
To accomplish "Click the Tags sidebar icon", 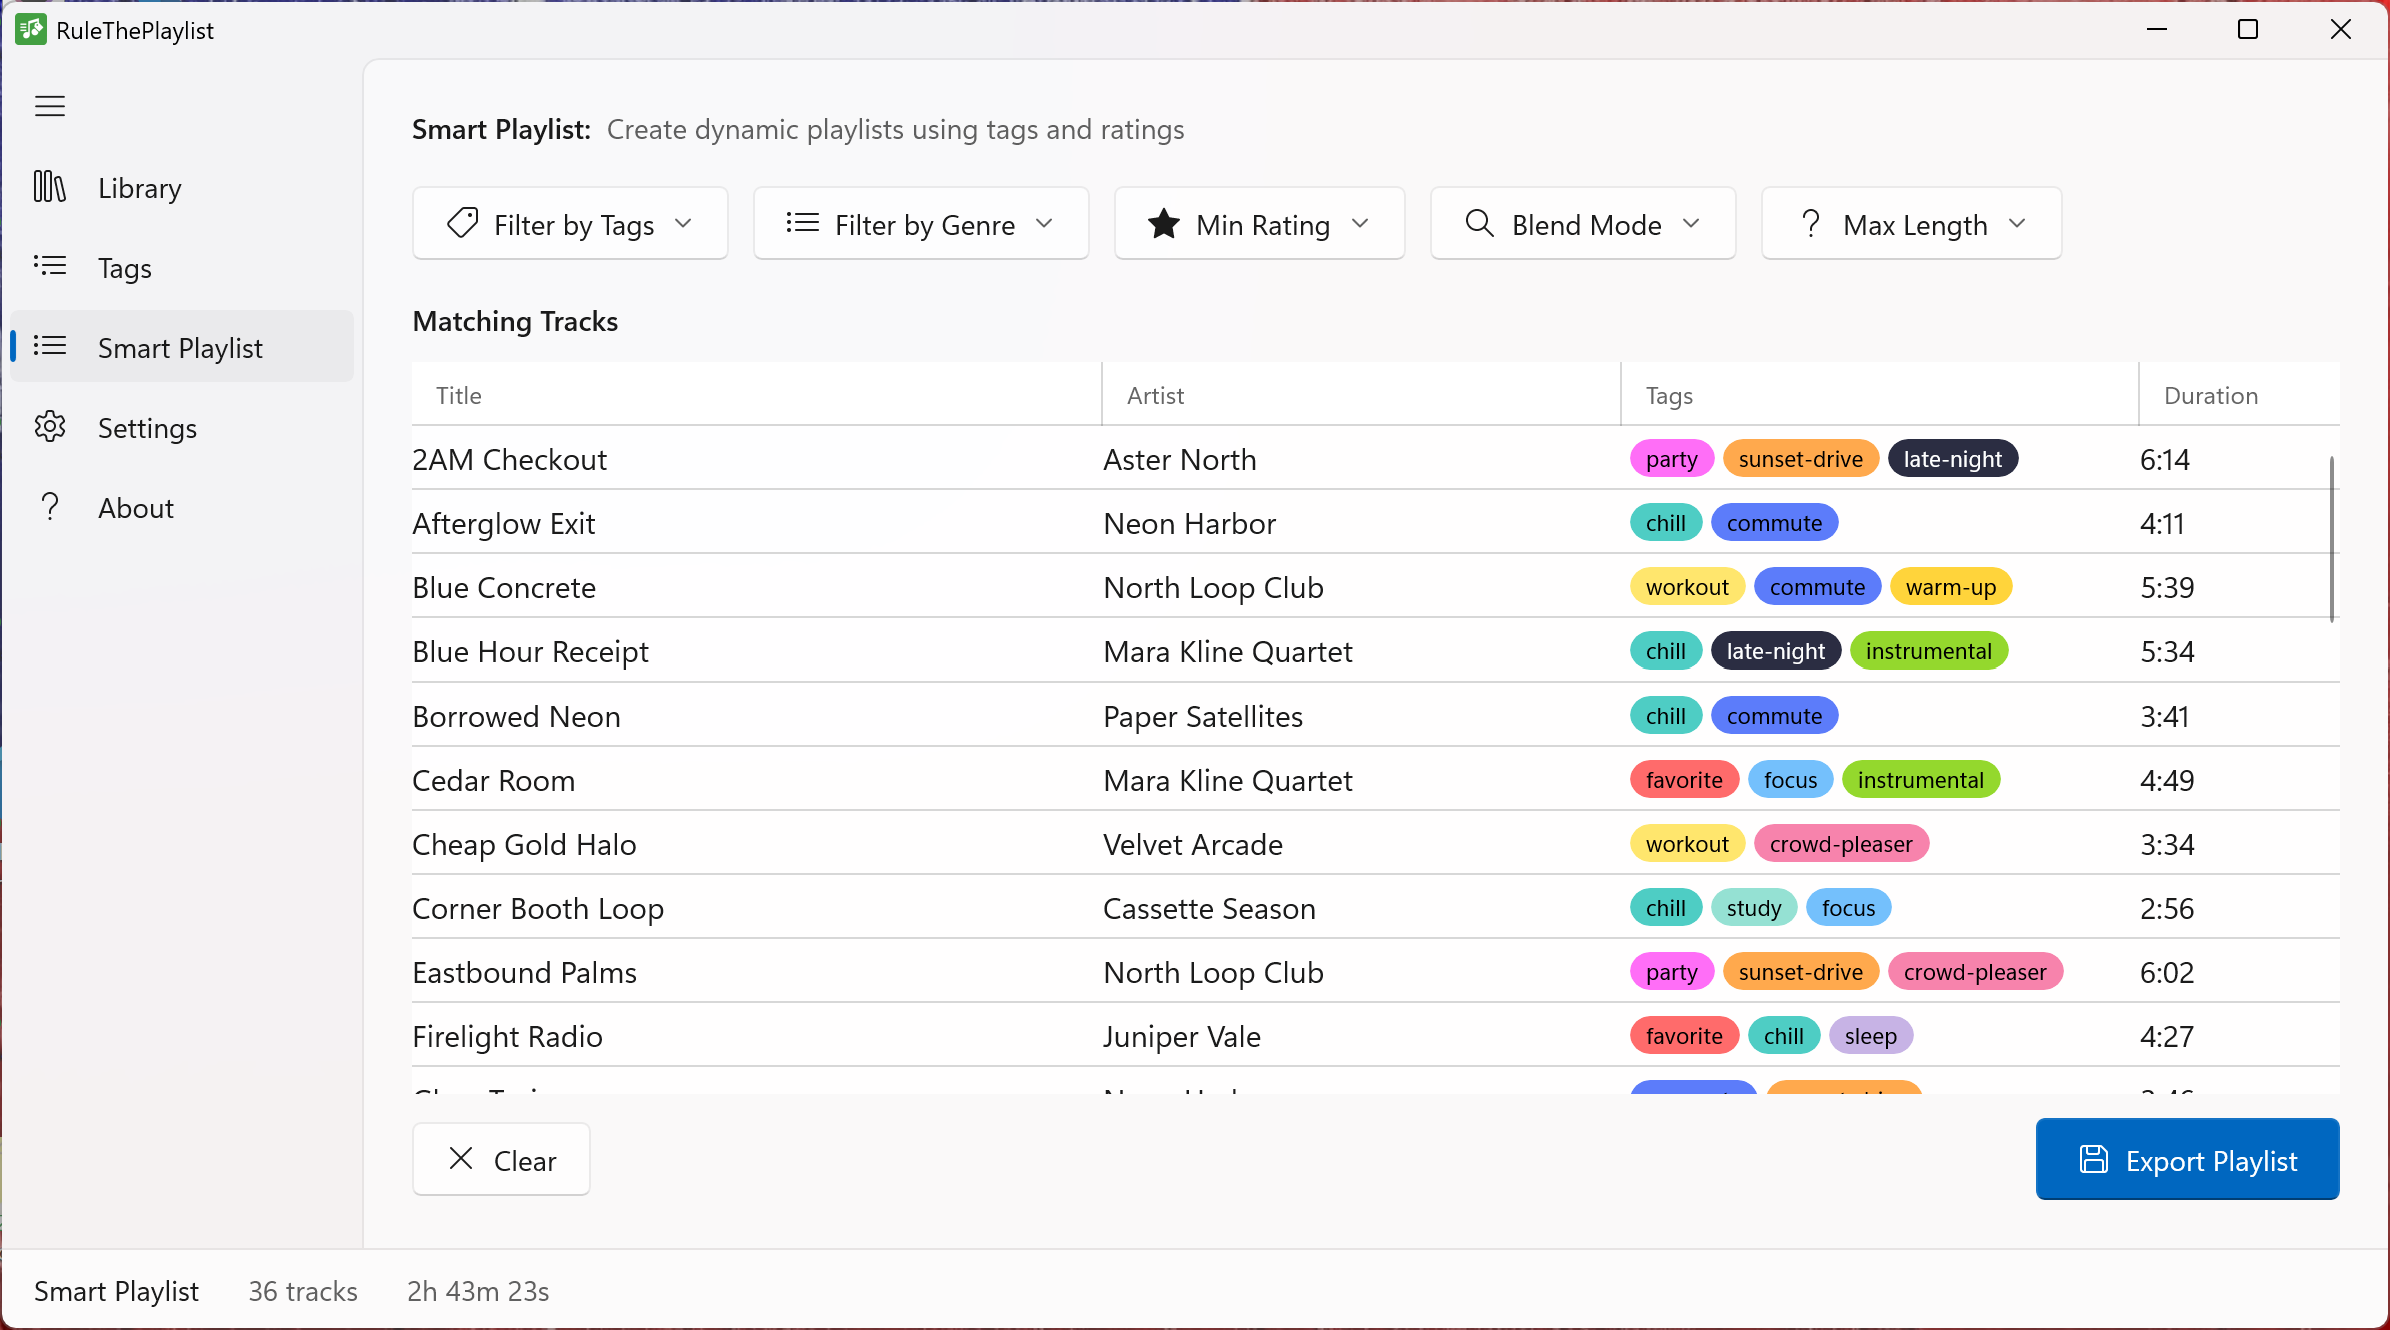I will tap(51, 267).
